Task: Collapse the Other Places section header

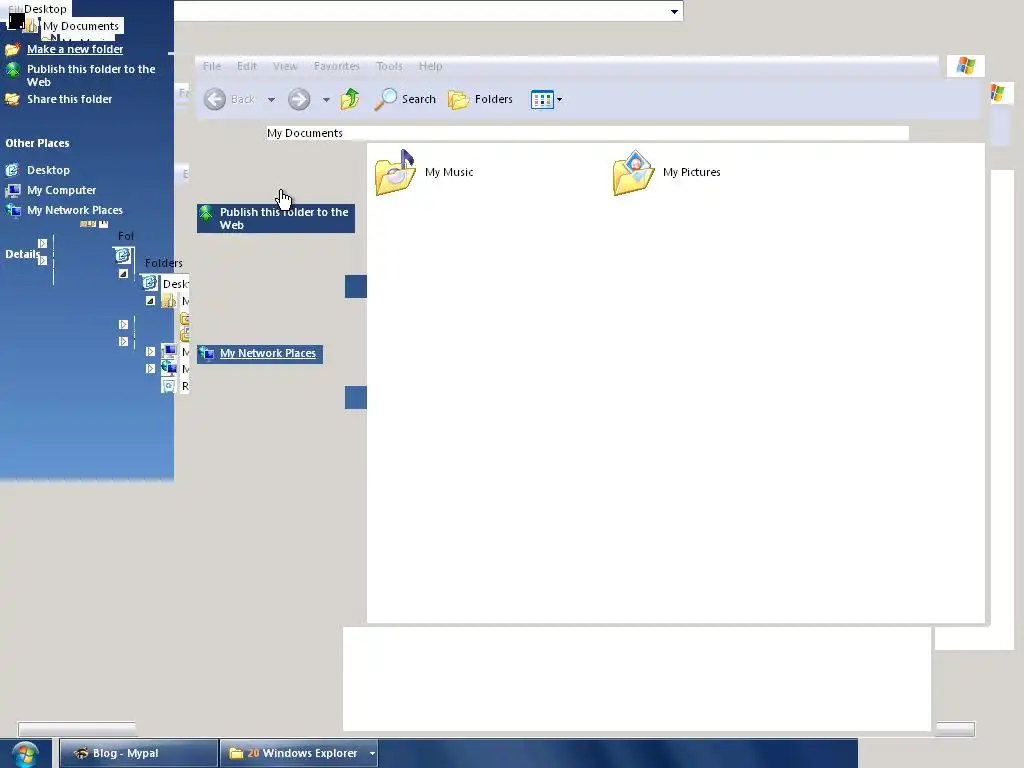Action: pyautogui.click(x=37, y=143)
